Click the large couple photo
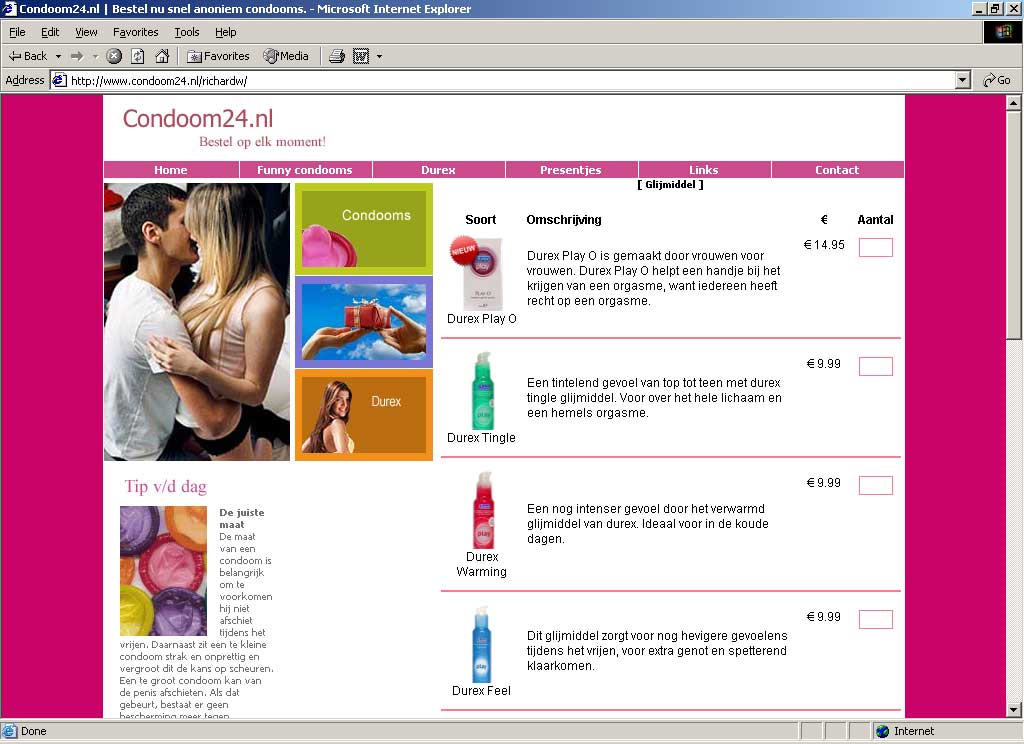 tap(197, 322)
